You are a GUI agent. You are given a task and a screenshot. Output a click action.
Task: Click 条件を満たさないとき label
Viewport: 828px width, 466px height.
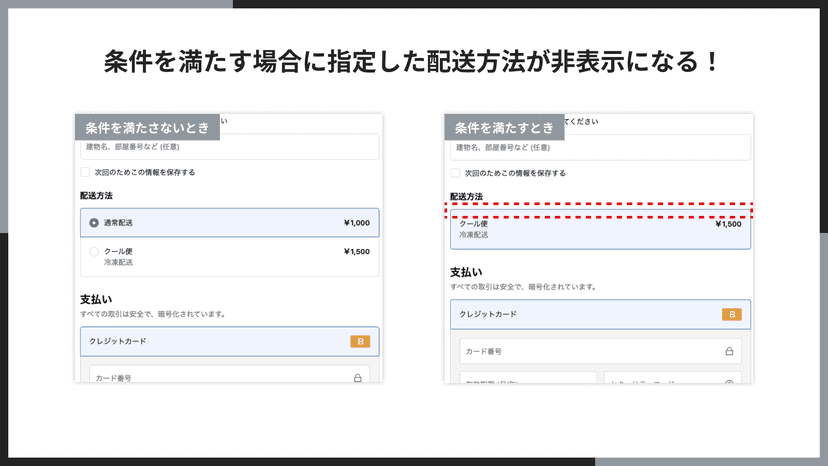(147, 127)
